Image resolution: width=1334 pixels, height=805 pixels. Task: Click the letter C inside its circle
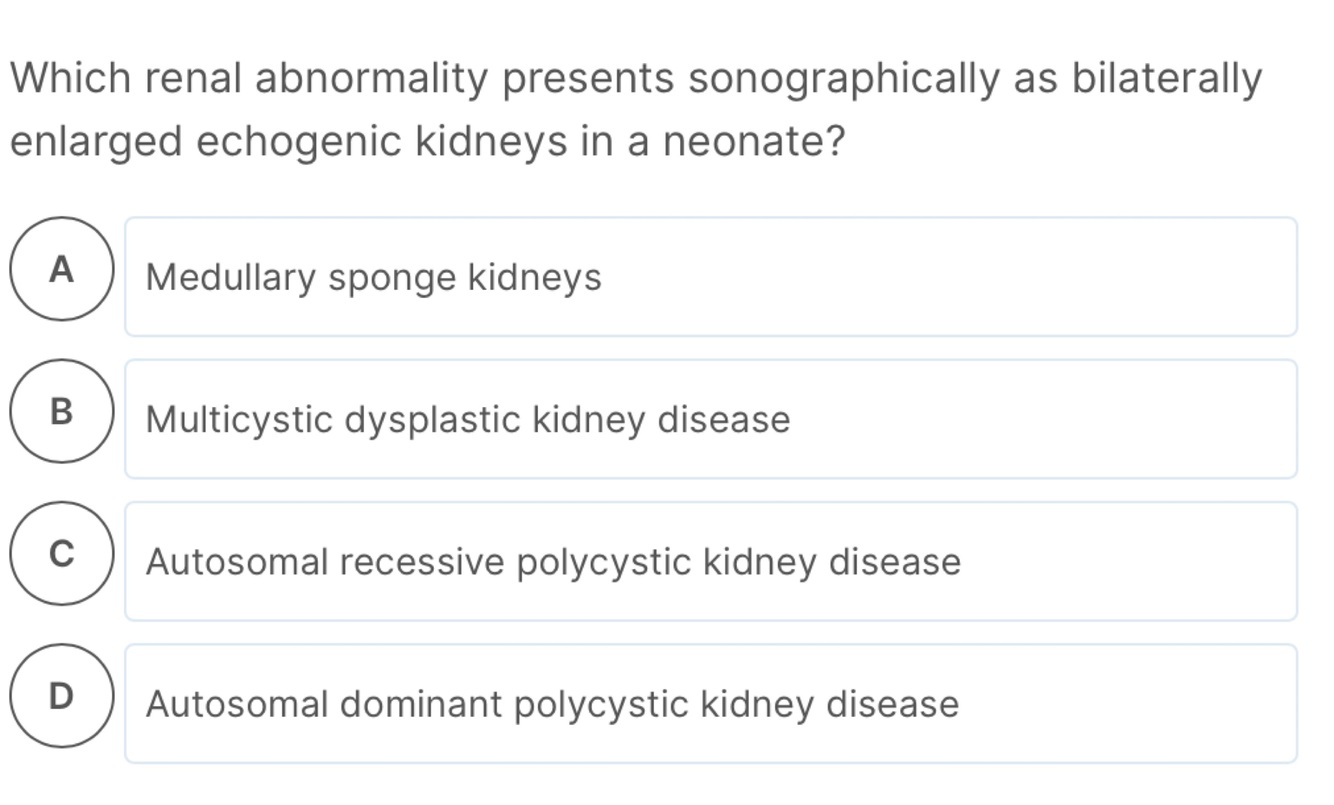pyautogui.click(x=62, y=554)
